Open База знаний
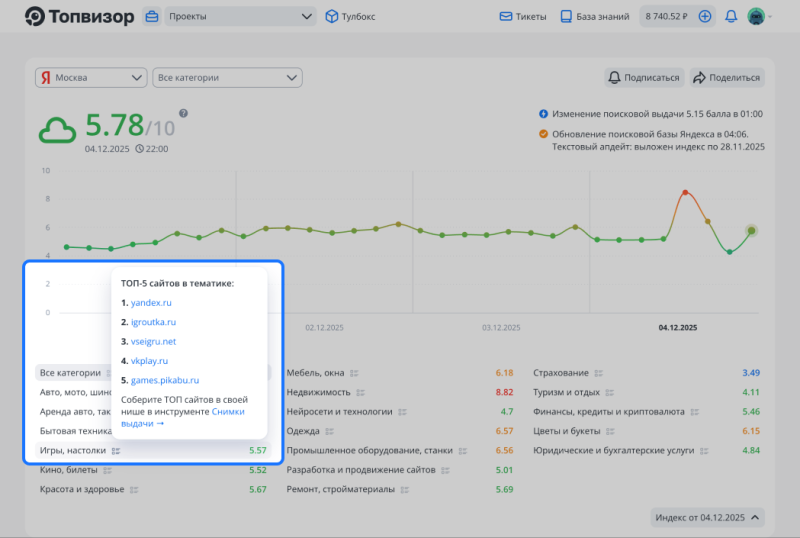Screen dimensions: 800x538 coord(595,17)
